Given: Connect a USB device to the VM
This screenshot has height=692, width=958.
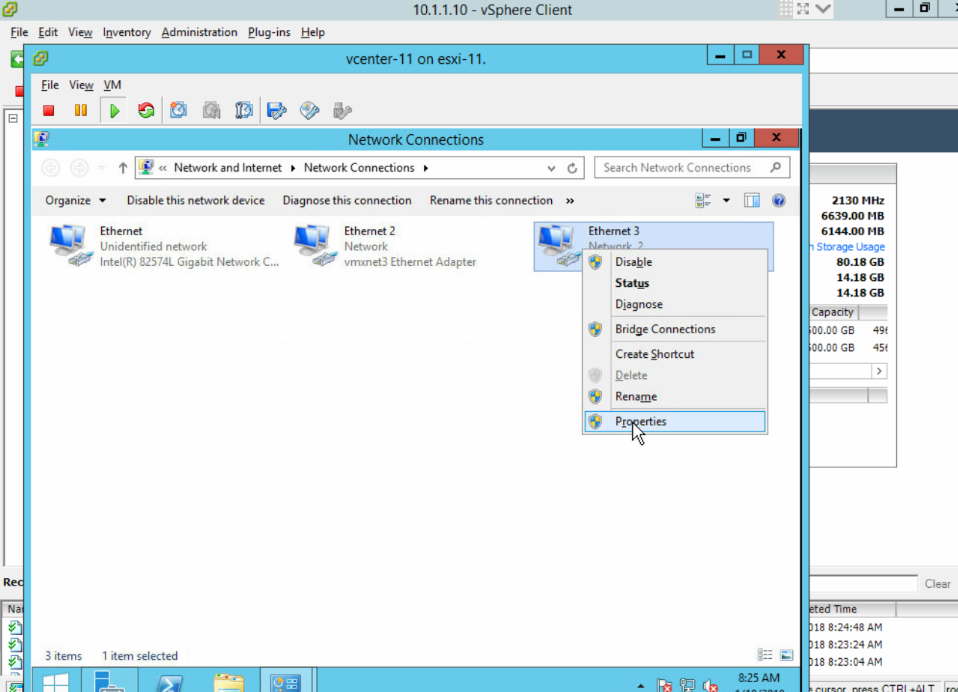Looking at the screenshot, I should (342, 110).
